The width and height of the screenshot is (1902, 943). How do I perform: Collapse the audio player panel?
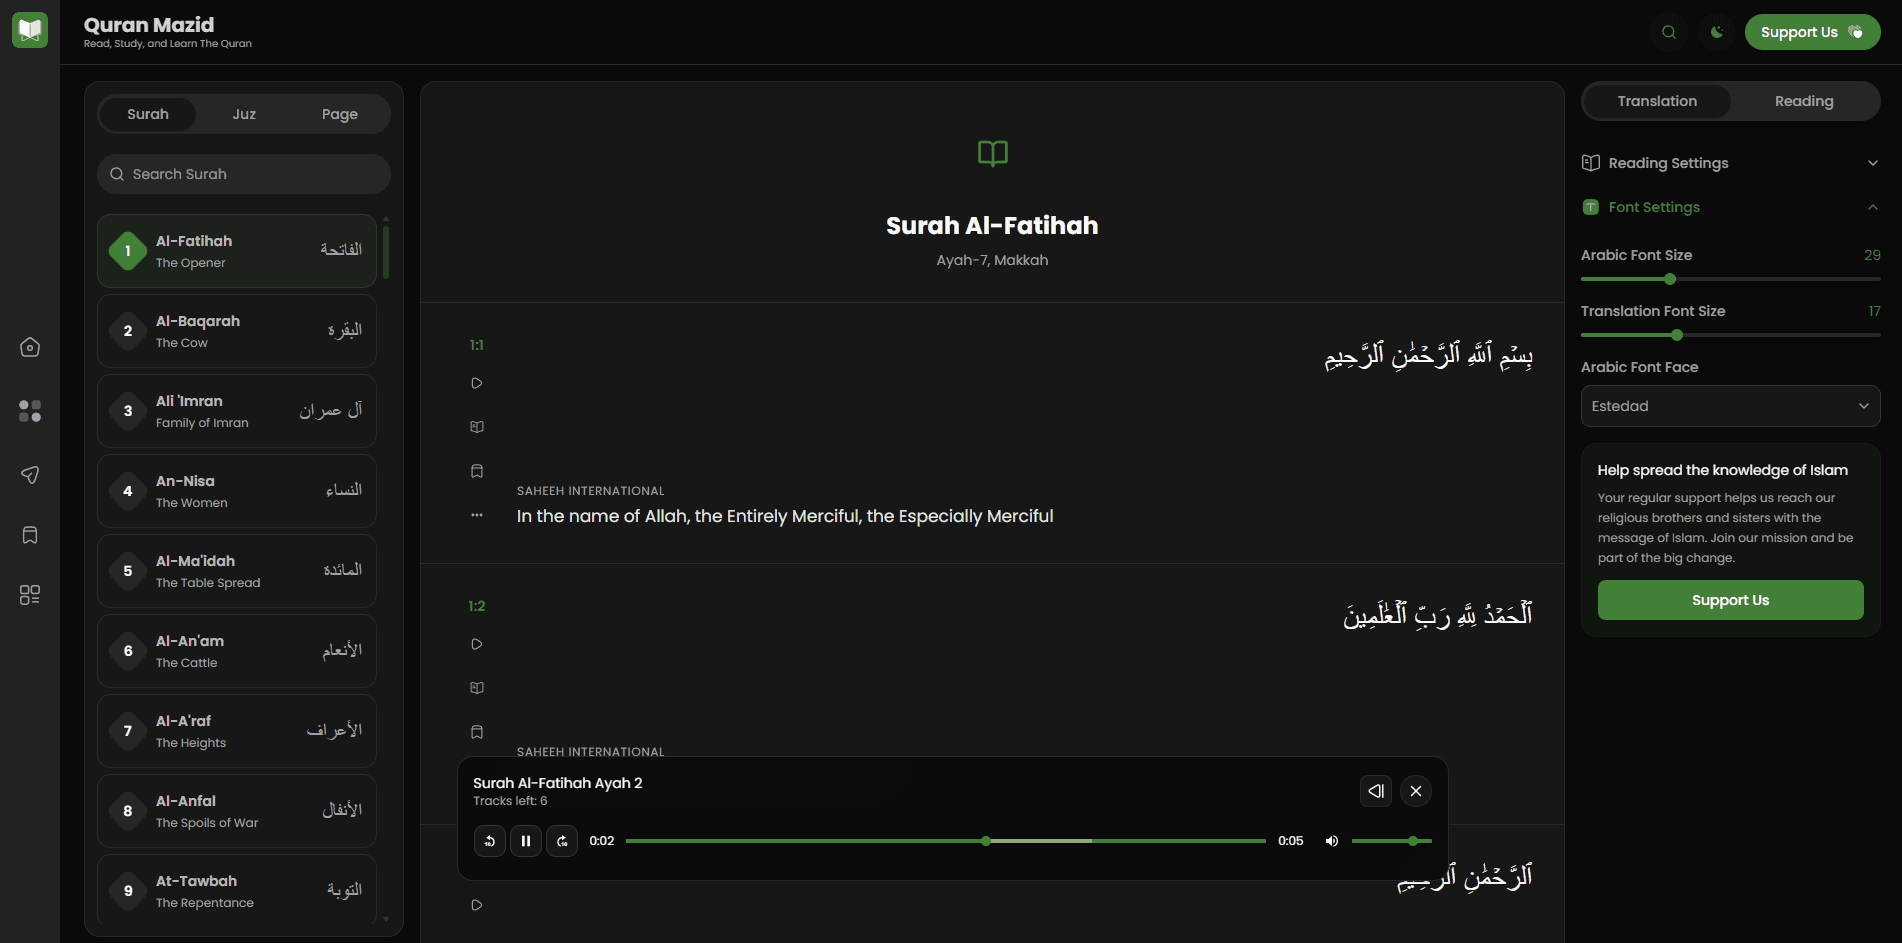(x=1376, y=791)
